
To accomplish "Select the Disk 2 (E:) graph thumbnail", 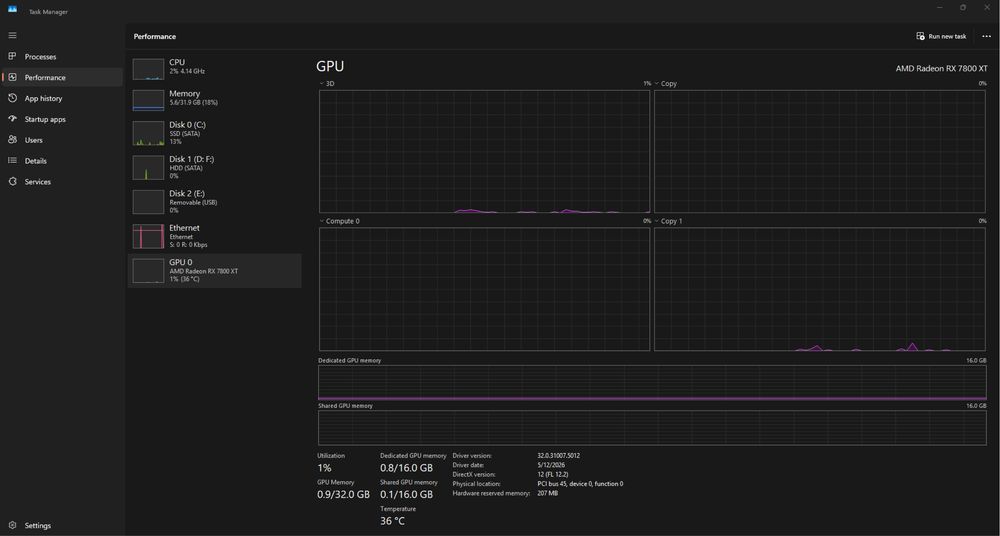I will 148,202.
